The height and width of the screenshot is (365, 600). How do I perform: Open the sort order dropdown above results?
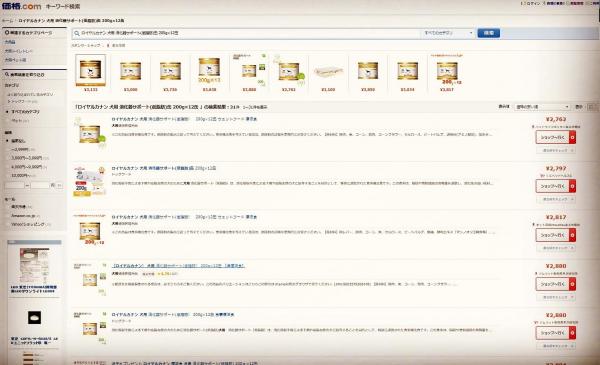coord(542,107)
